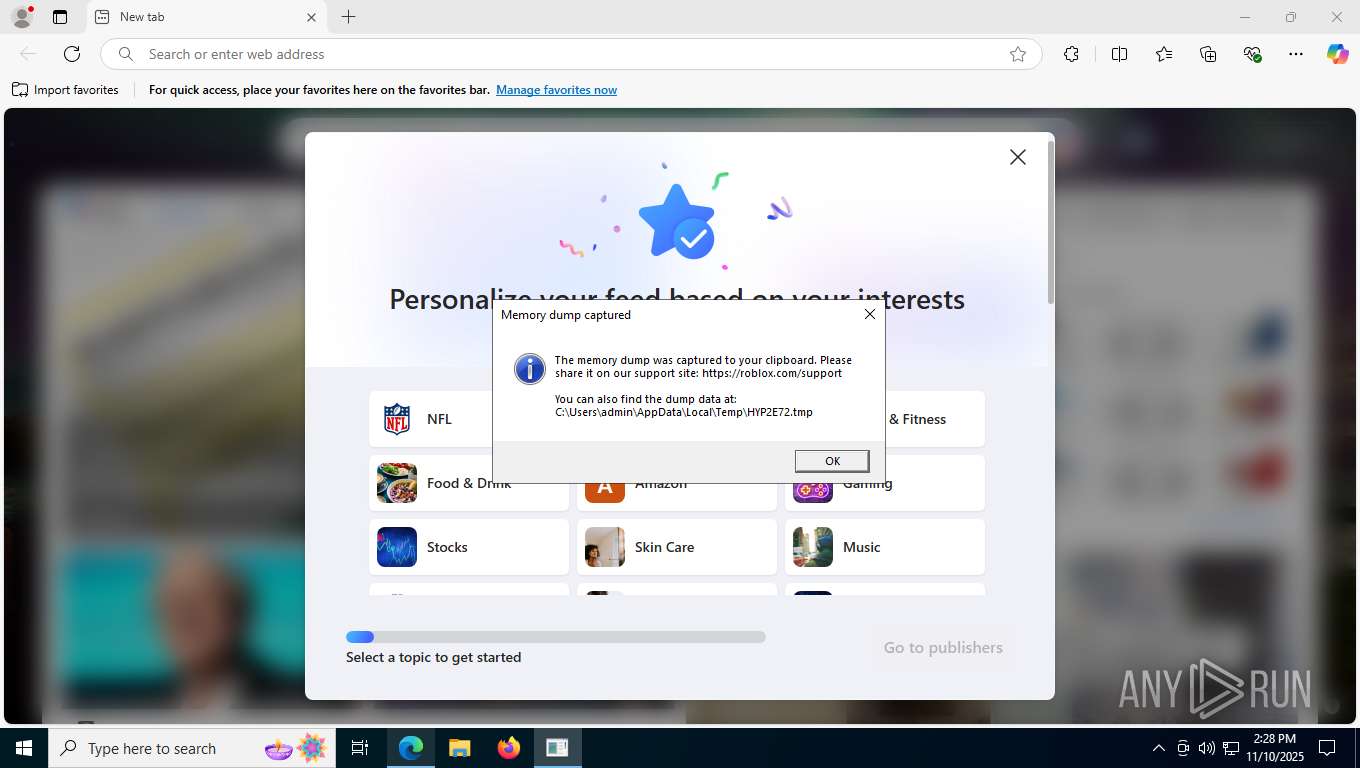The width and height of the screenshot is (1360, 768).
Task: Click the search magnifier in address bar
Action: [126, 54]
